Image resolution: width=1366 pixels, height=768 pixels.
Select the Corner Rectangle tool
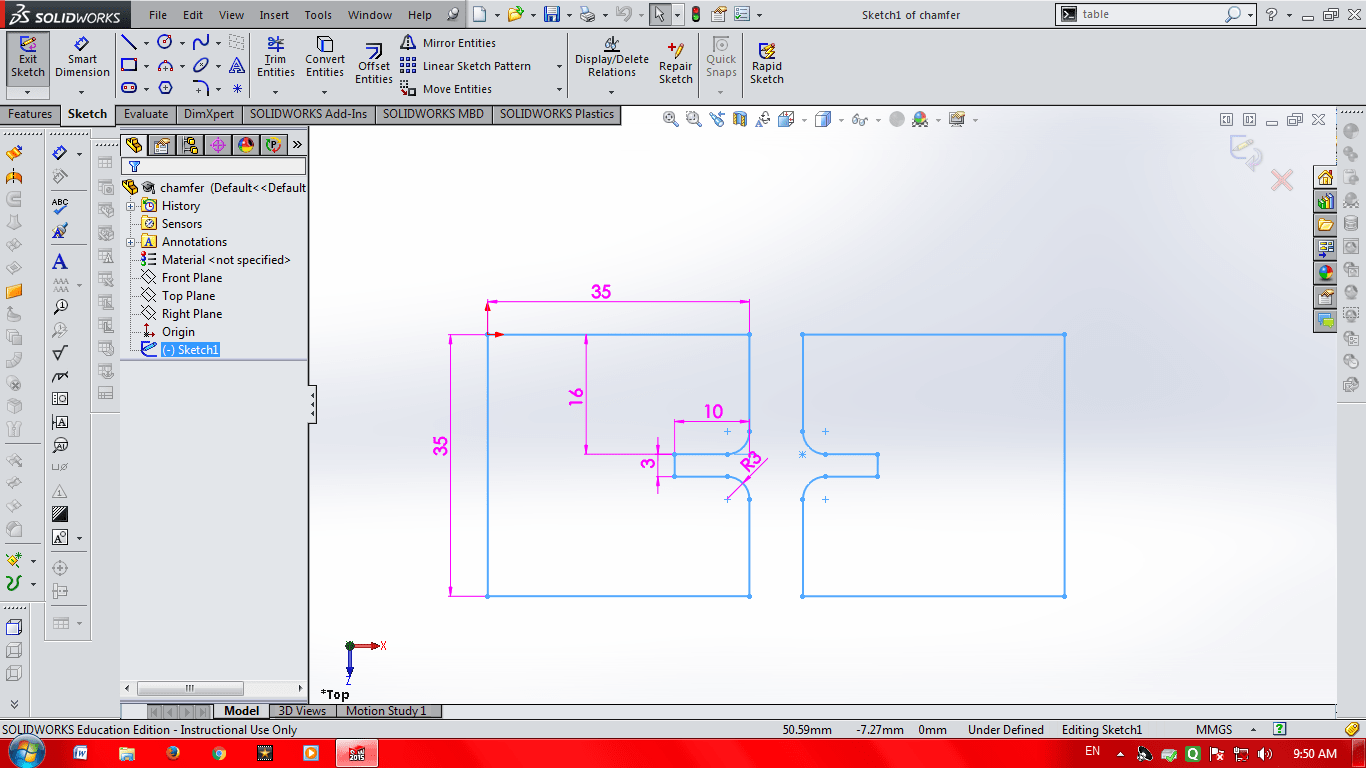(x=129, y=65)
